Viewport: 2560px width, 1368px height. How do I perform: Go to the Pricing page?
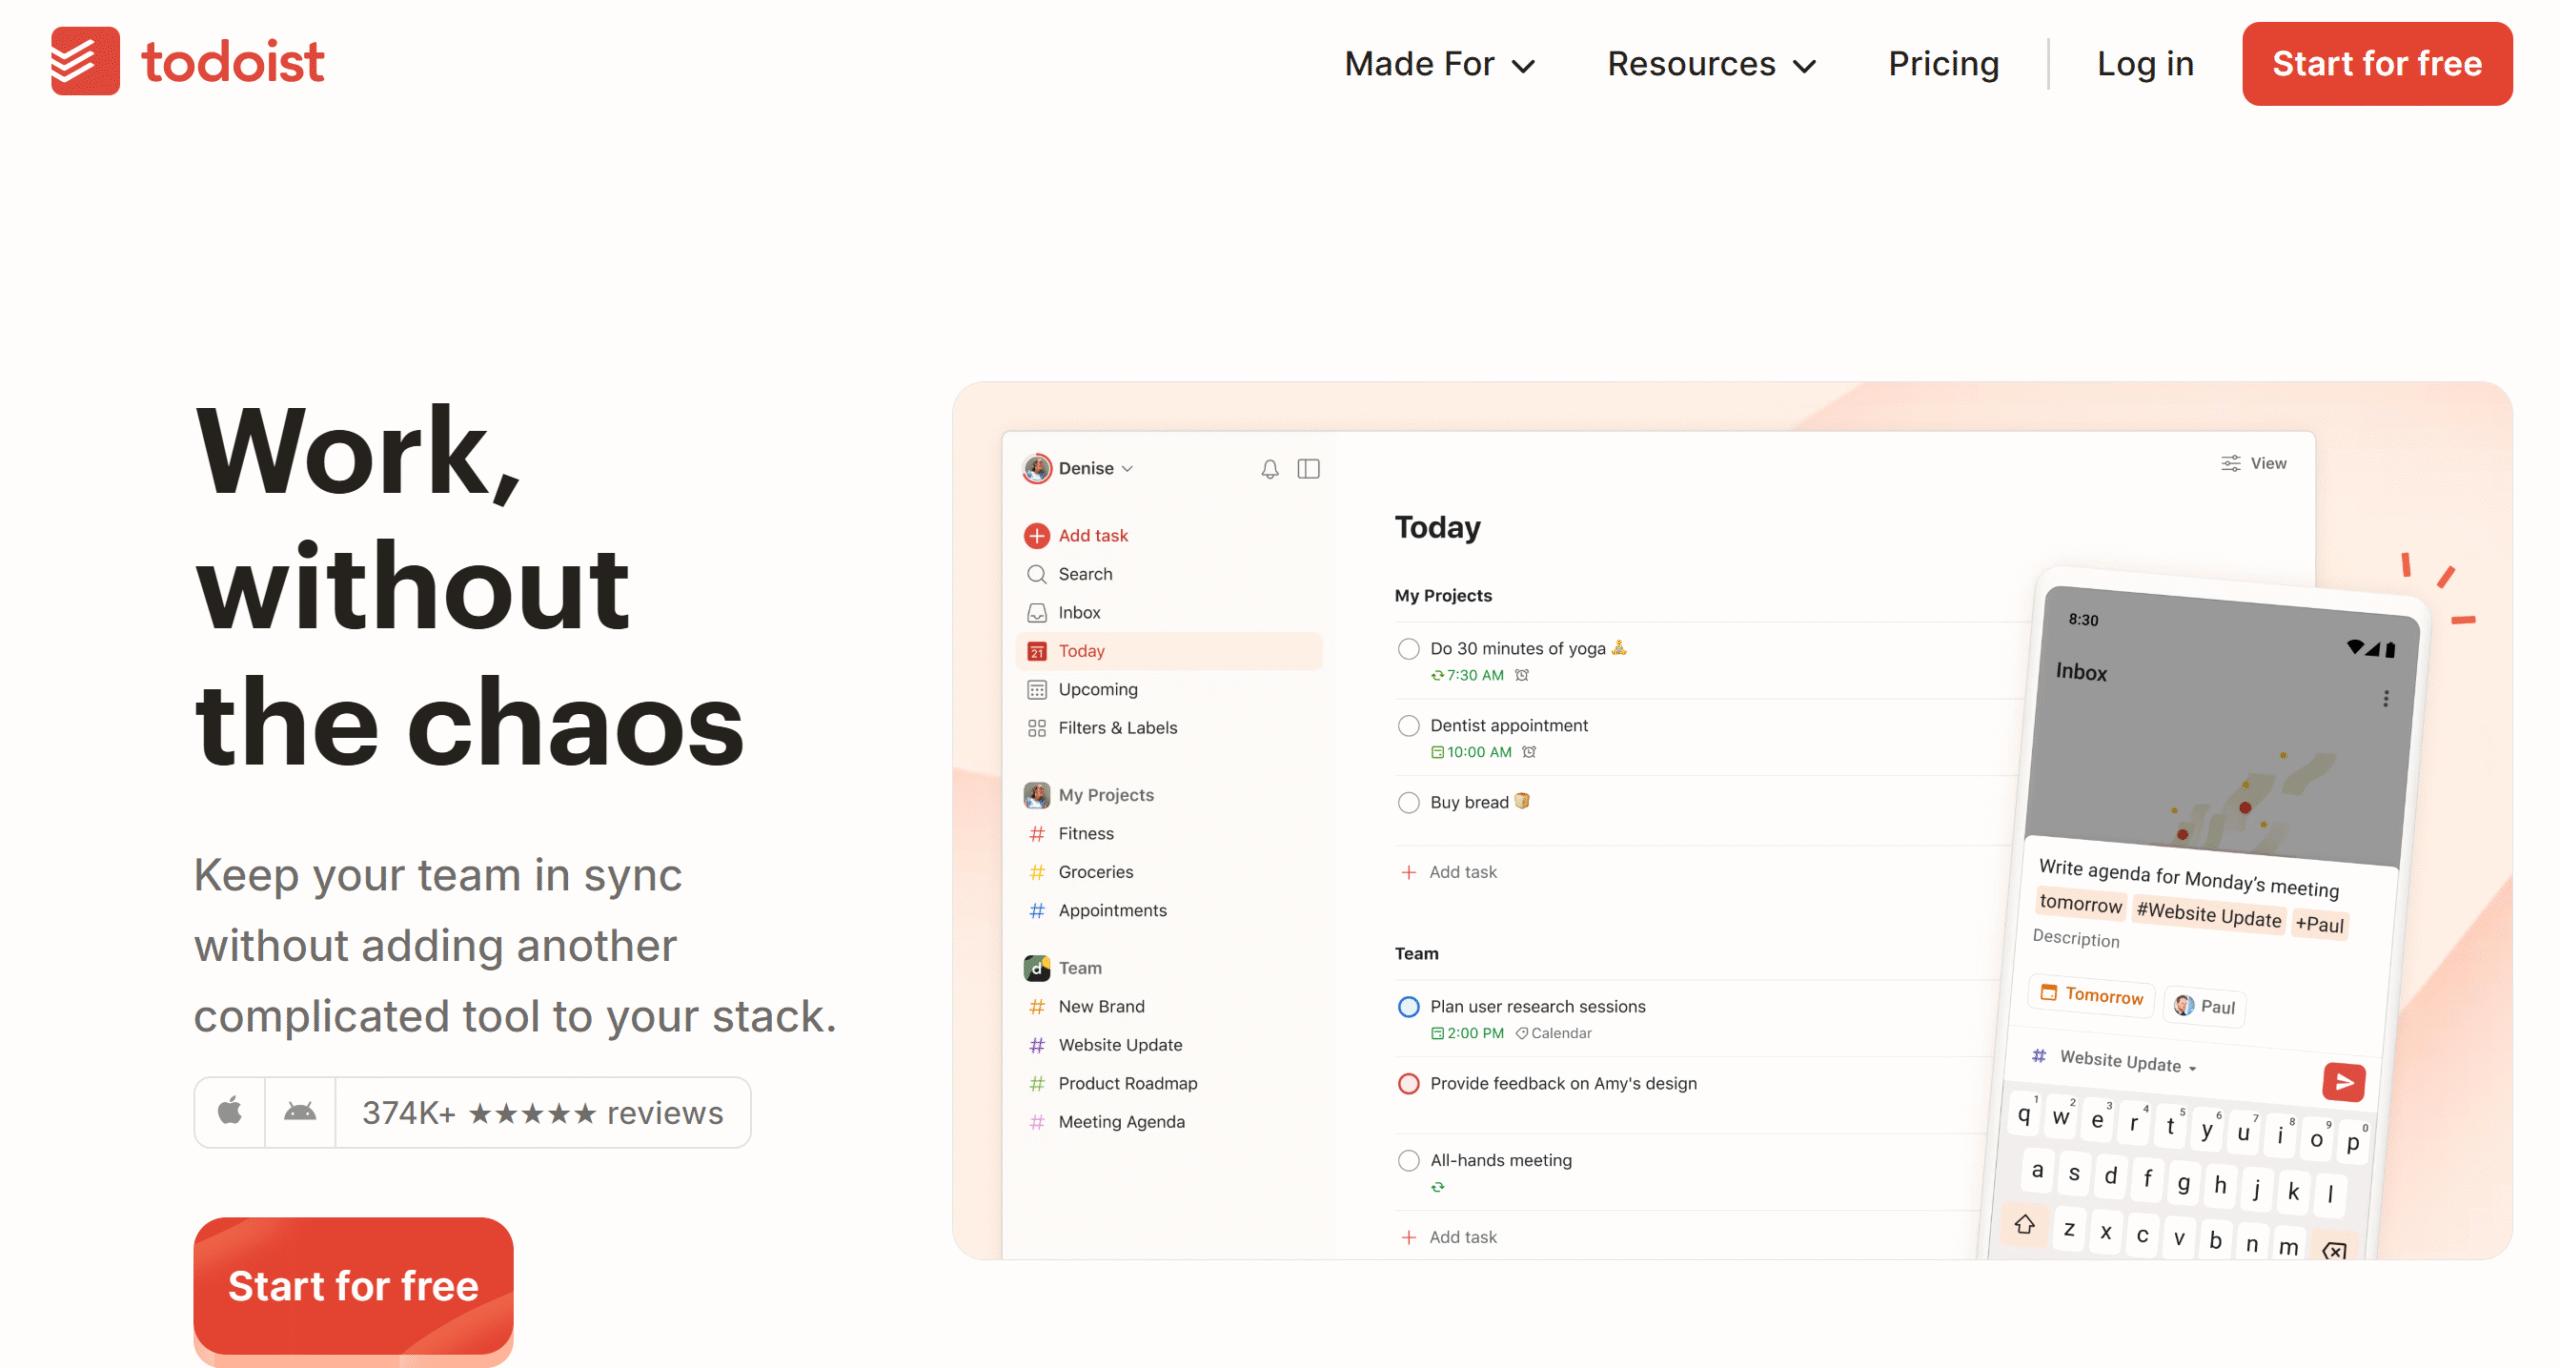[x=1943, y=64]
